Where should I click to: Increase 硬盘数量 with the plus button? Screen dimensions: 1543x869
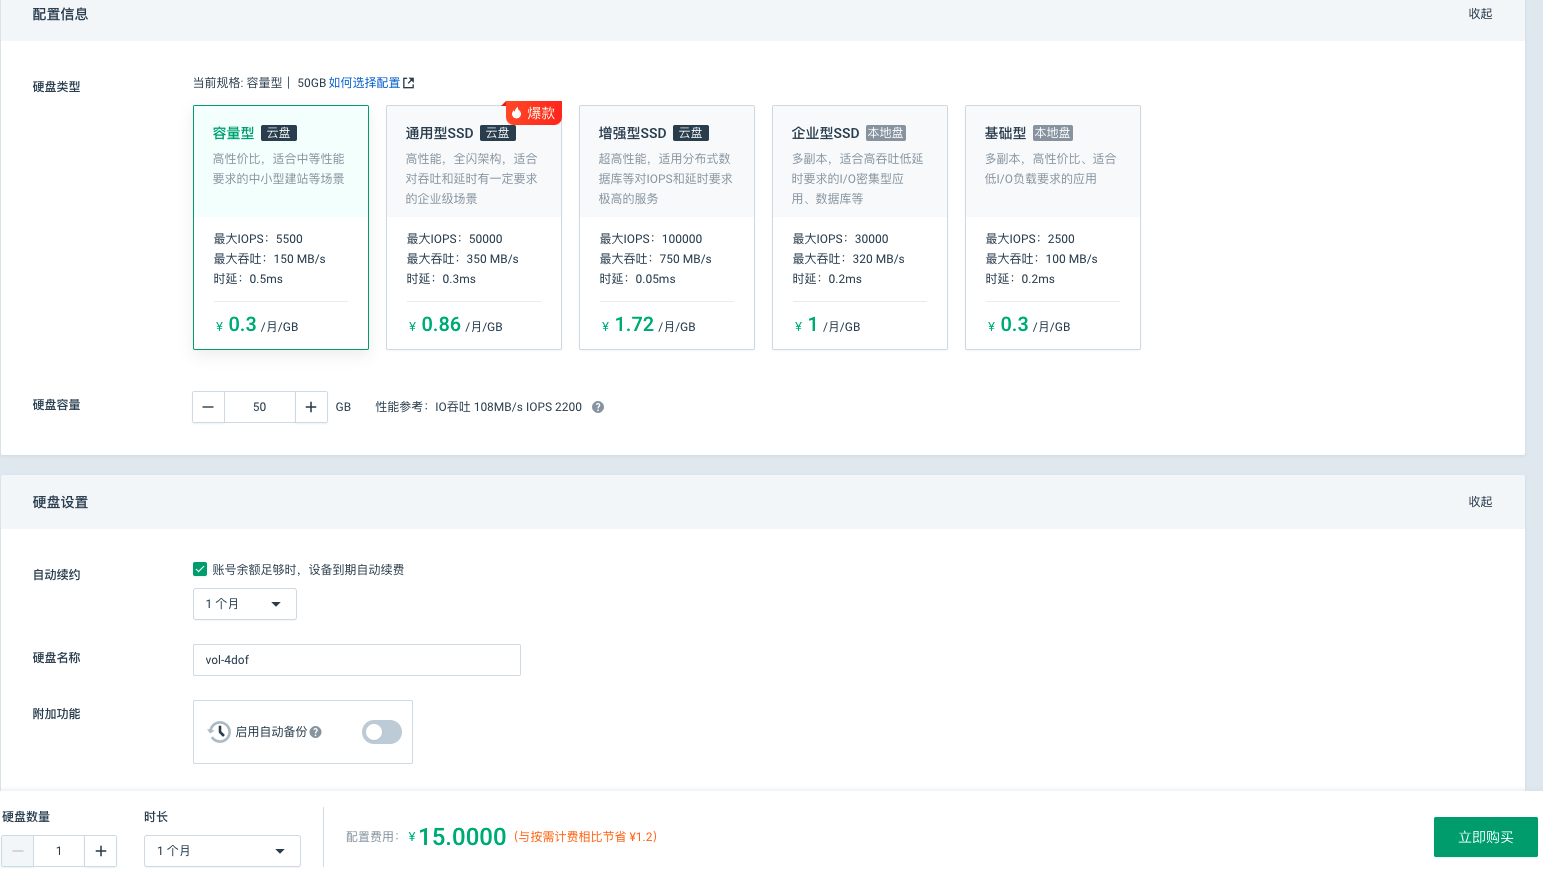click(x=101, y=851)
